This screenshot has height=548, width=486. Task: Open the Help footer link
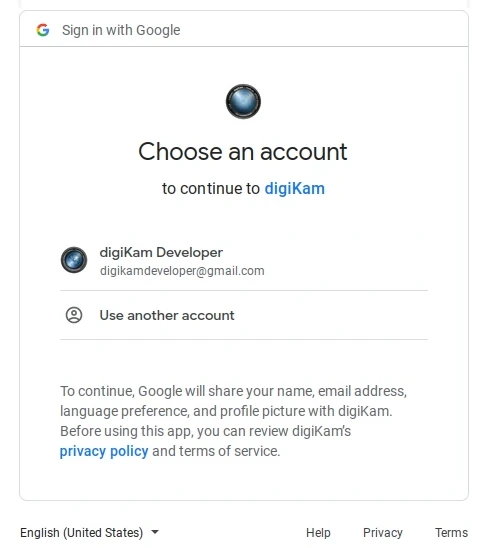tap(318, 533)
